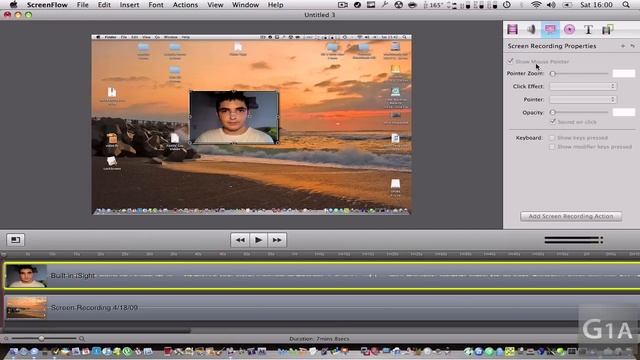Click the timeline zoom-out magnifier icon
The image size is (640, 360).
pyautogui.click(x=6, y=338)
